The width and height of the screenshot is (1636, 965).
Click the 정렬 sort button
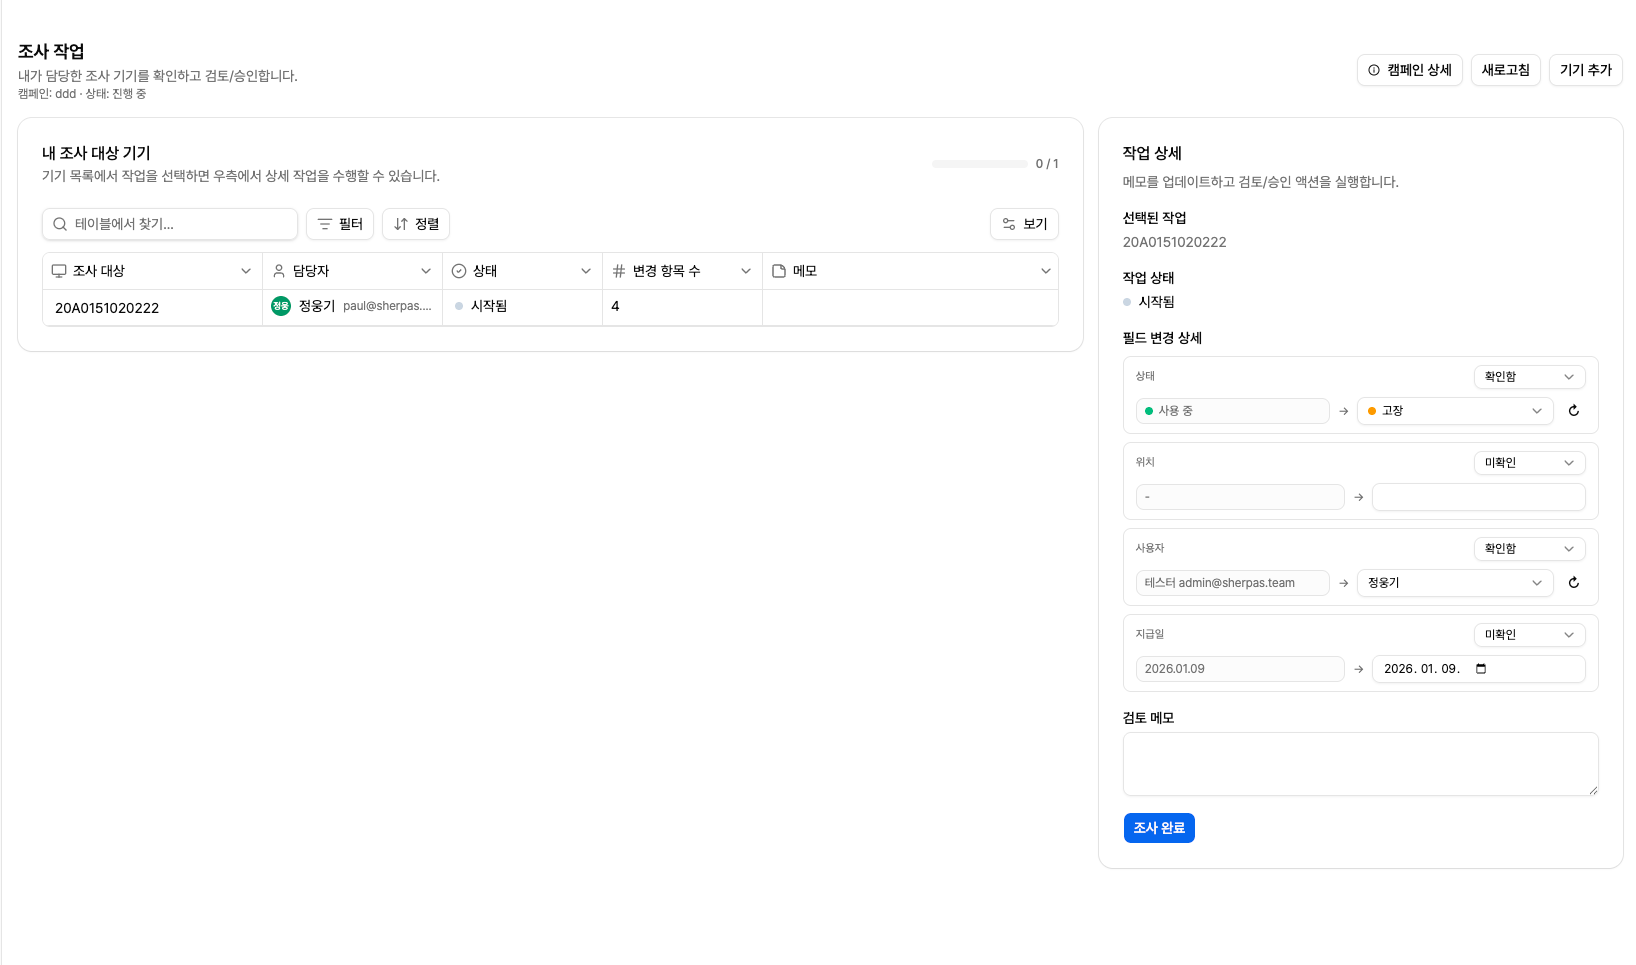click(416, 224)
